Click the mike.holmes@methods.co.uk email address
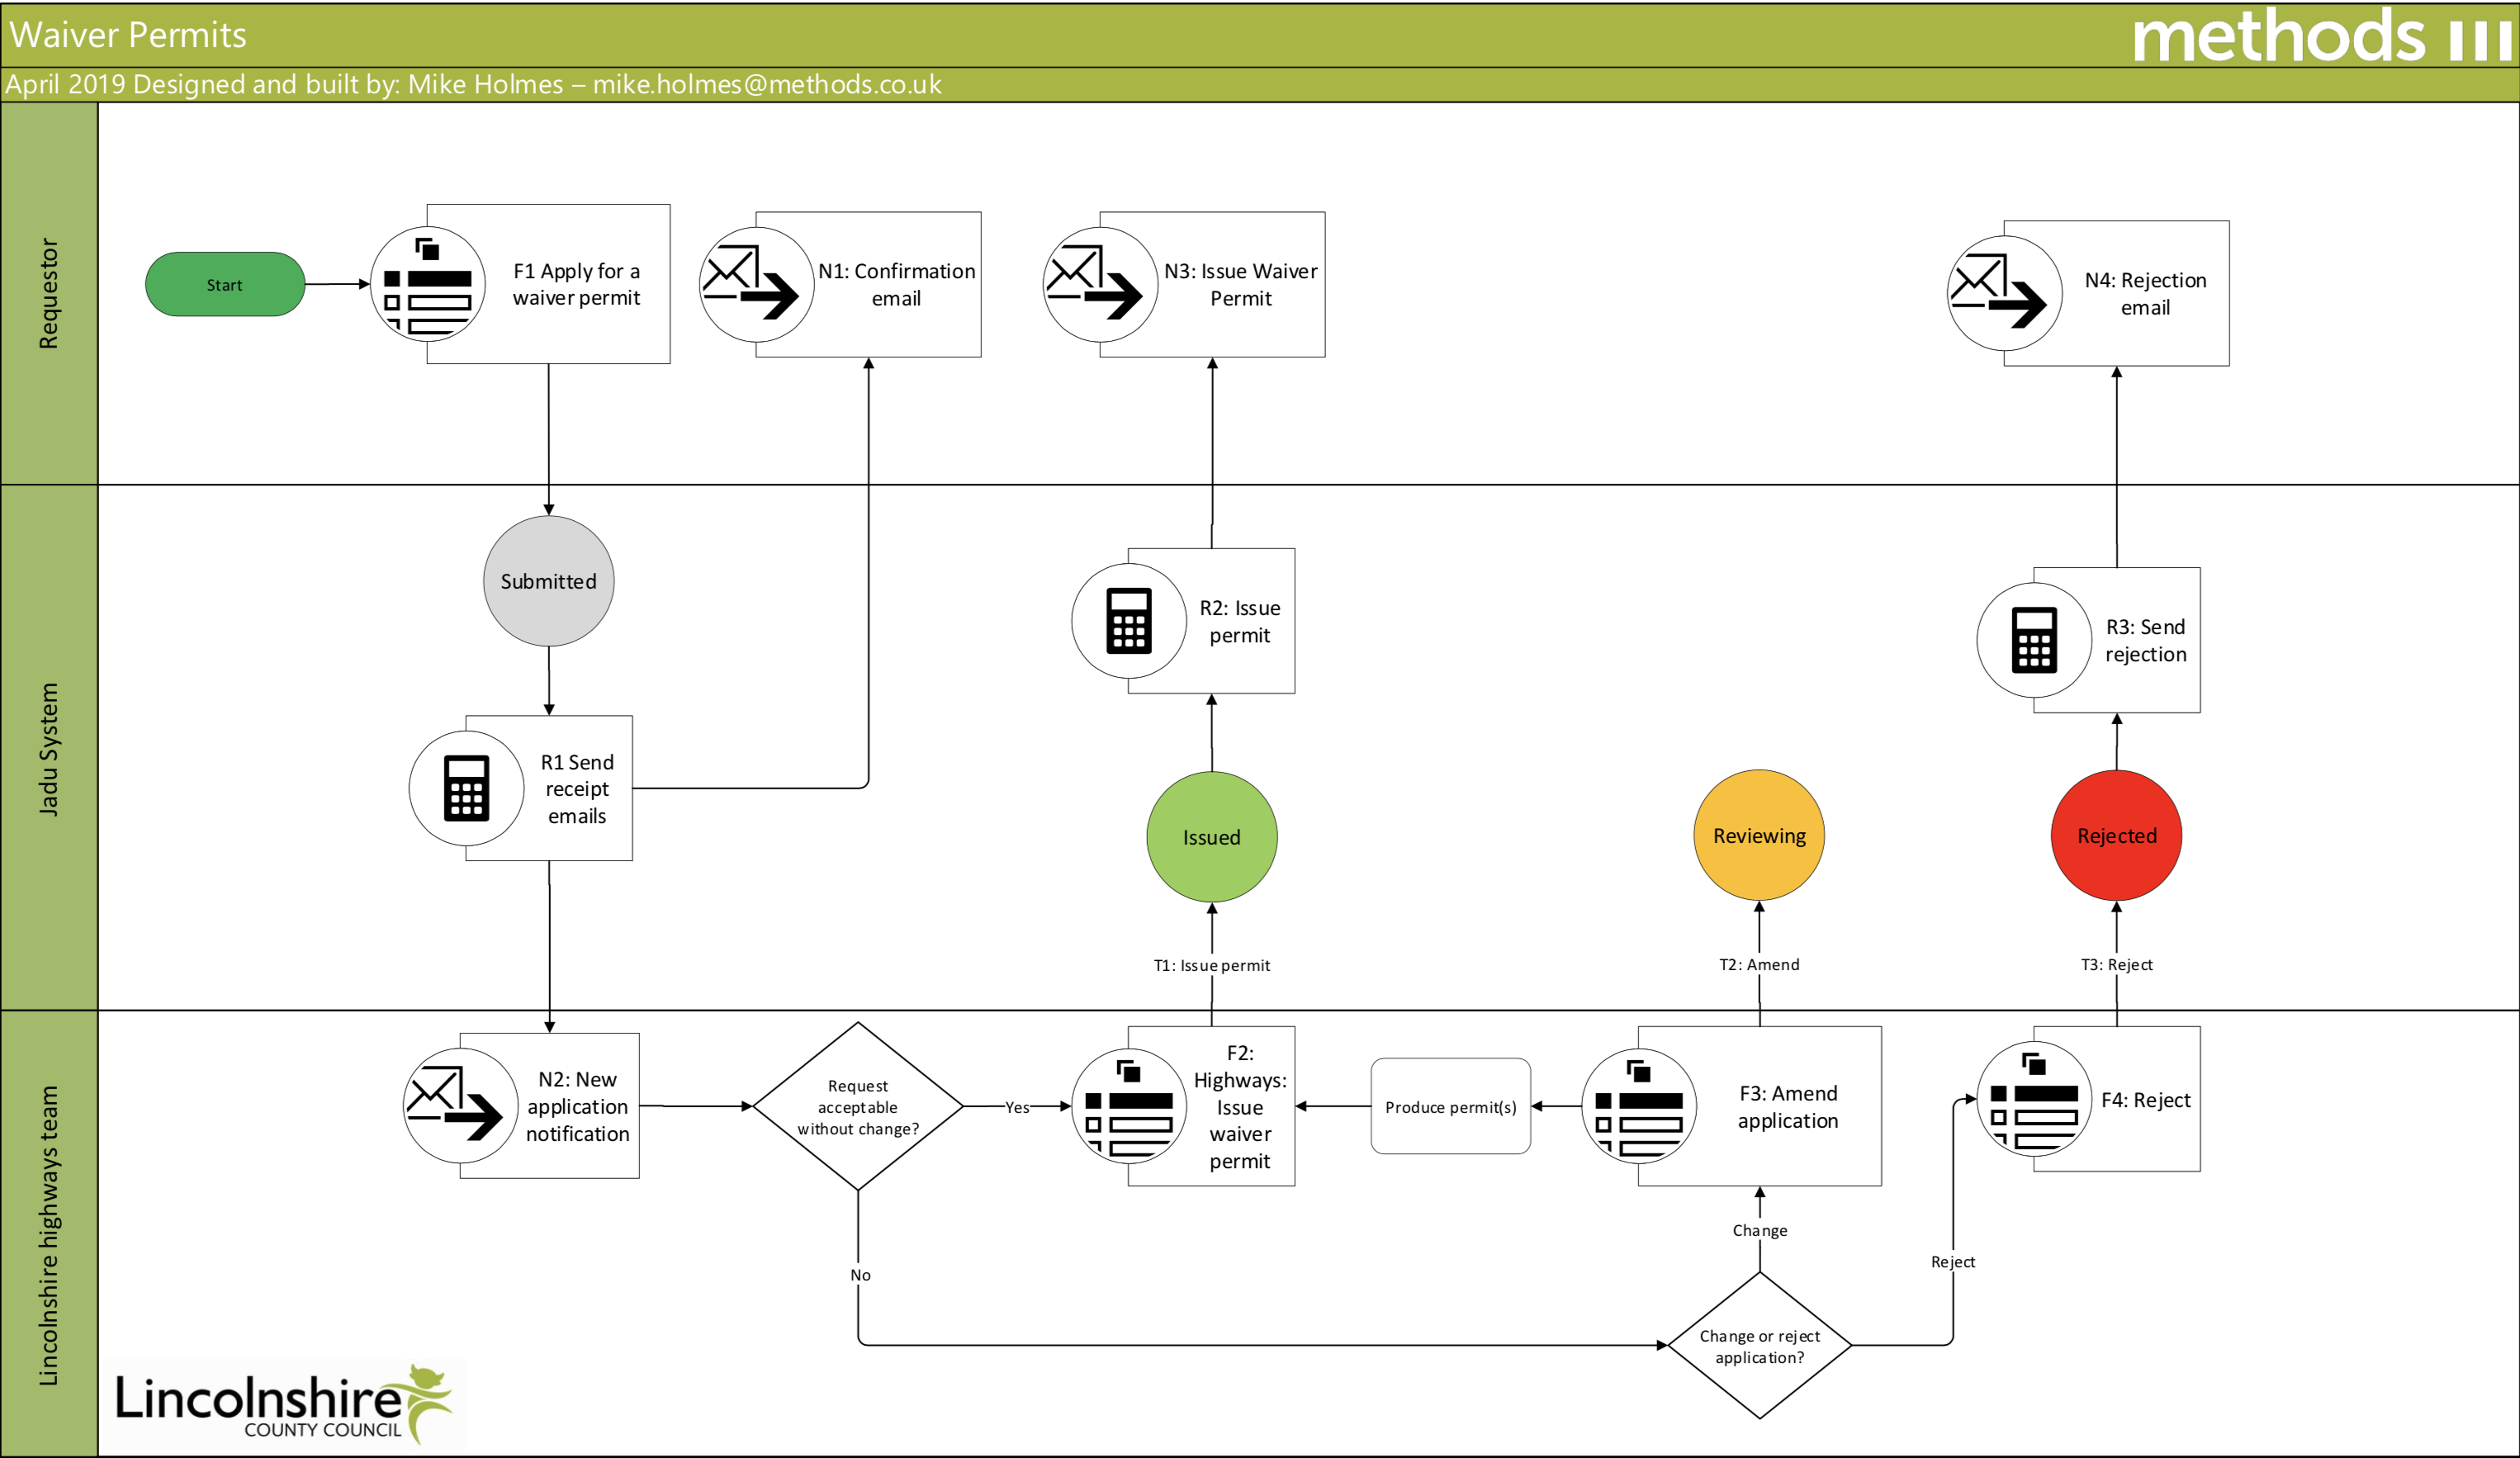Screen dimensions: 2520x1458 click(x=767, y=84)
